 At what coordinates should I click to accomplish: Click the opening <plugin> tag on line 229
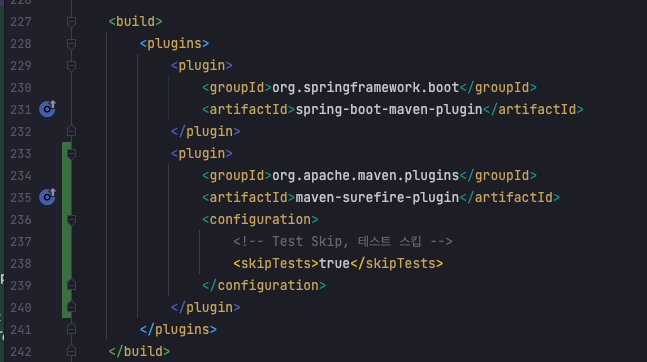(x=201, y=65)
